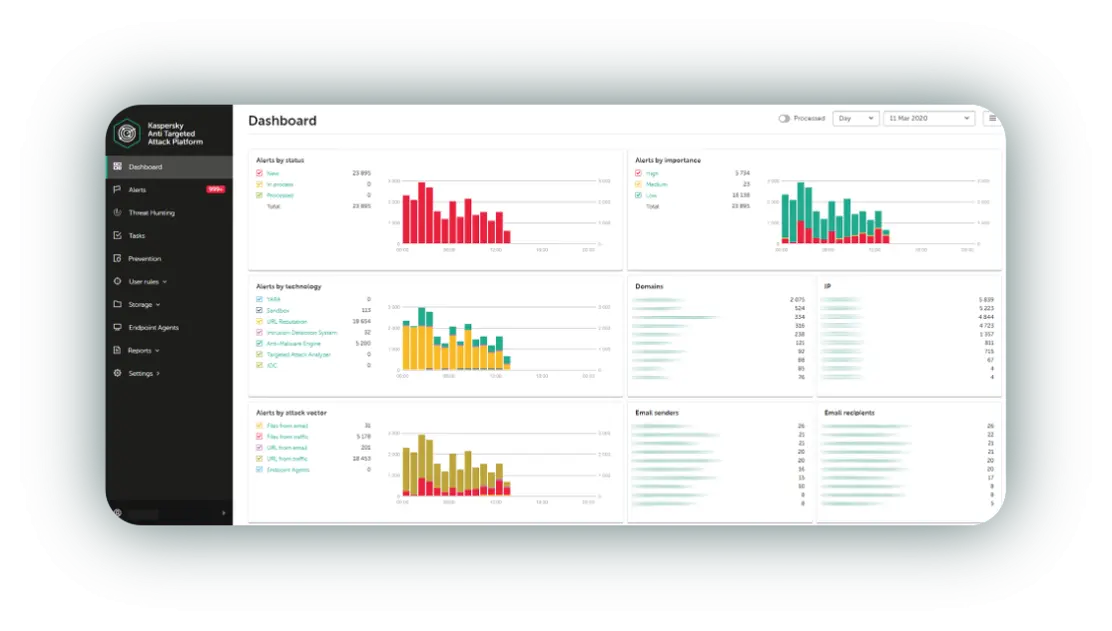This screenshot has width=1112, height=631.
Task: Open the hamburger menu near the date picker
Action: coord(991,117)
